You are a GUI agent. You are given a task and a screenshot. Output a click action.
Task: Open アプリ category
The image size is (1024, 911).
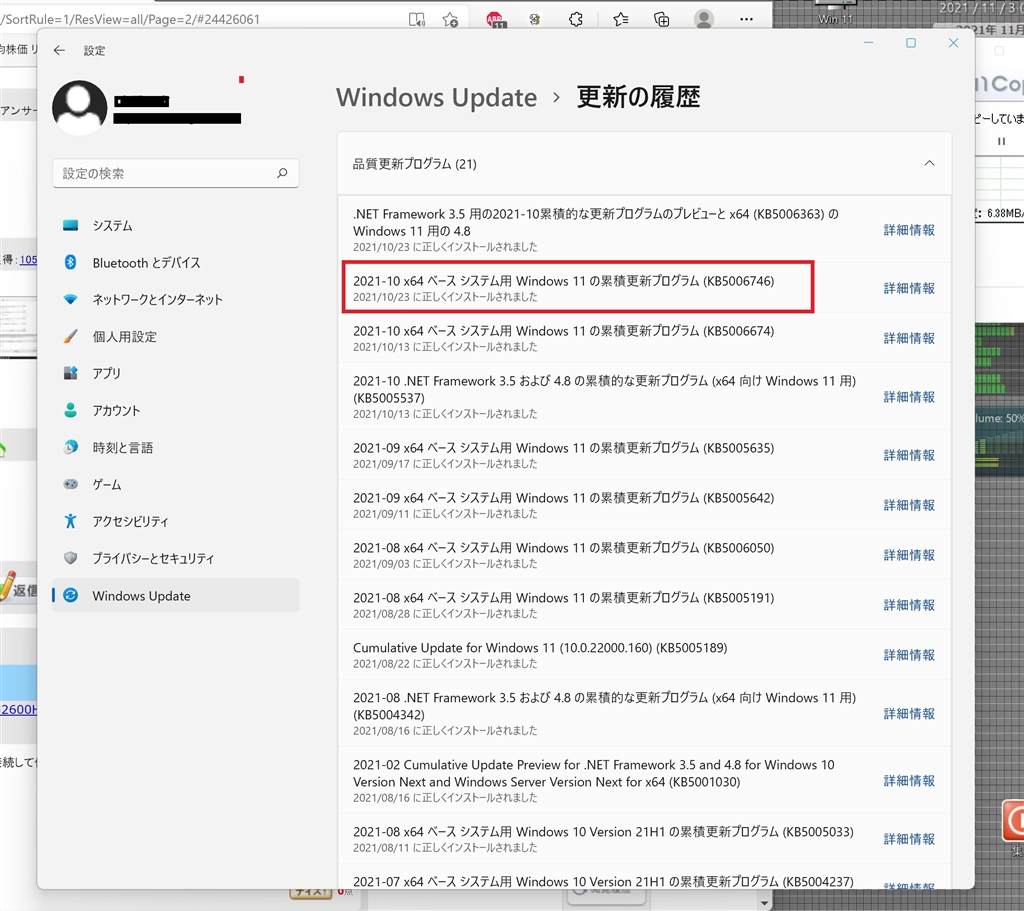click(x=176, y=373)
